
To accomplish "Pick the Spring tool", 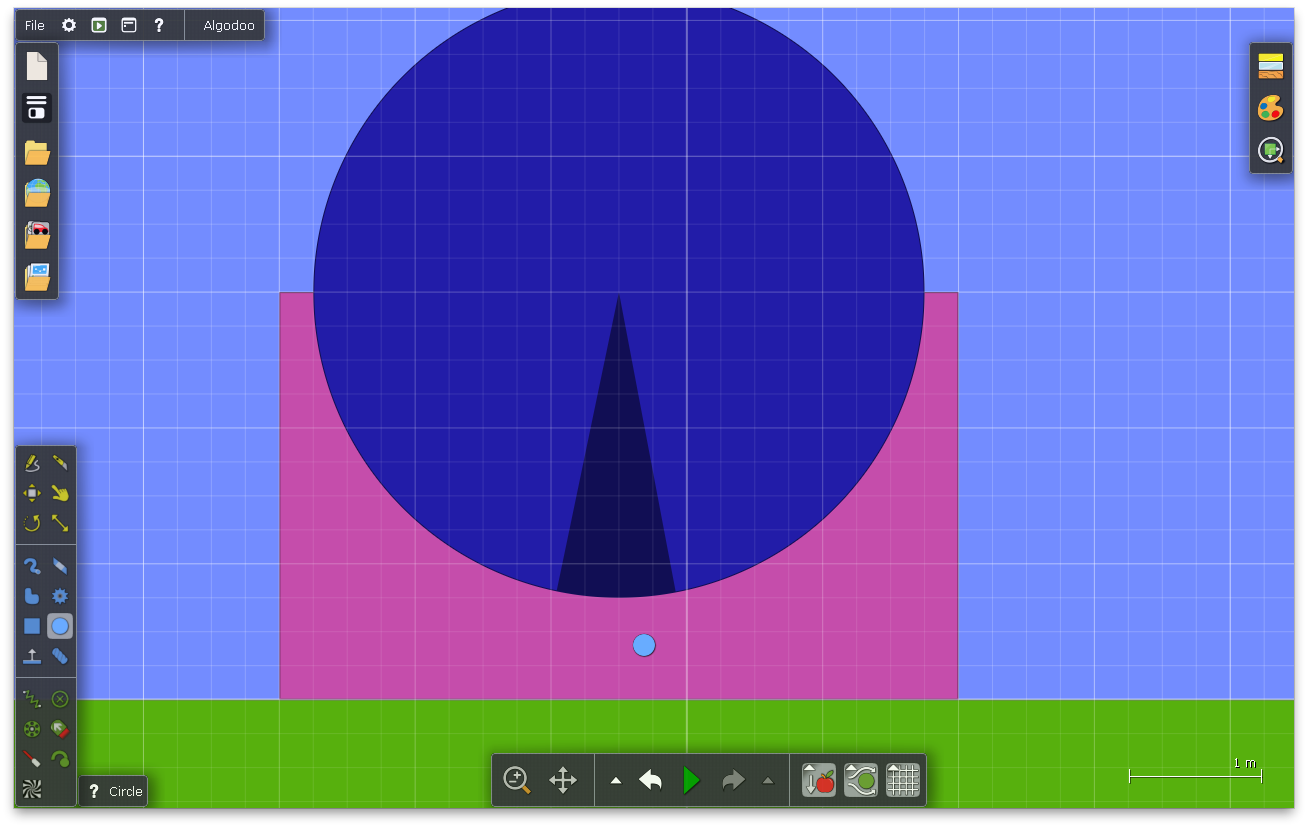I will 32,699.
